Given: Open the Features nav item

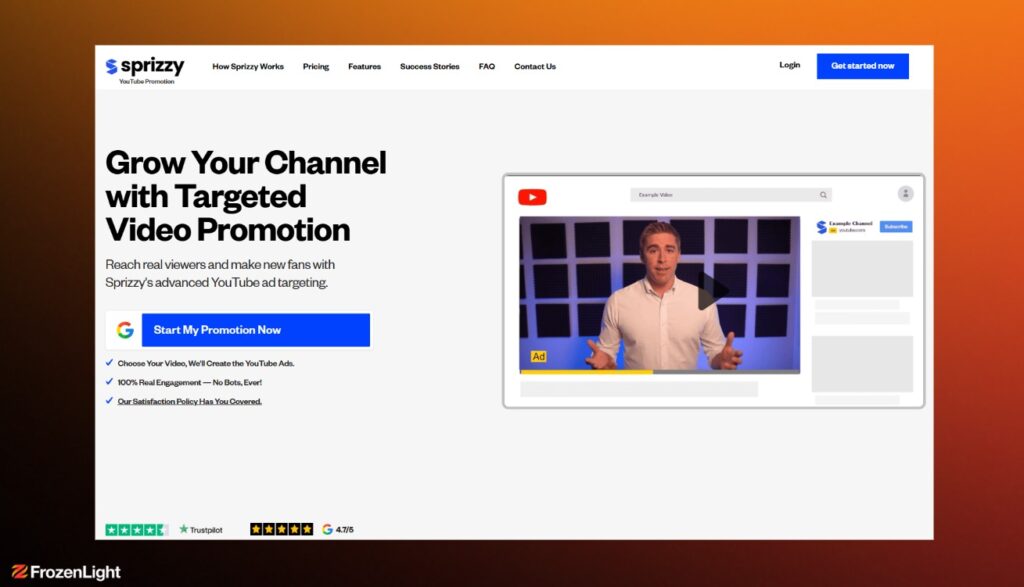Looking at the screenshot, I should [x=364, y=67].
